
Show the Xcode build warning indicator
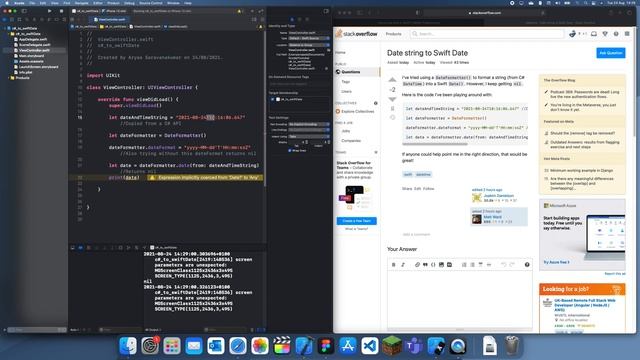coord(239,11)
